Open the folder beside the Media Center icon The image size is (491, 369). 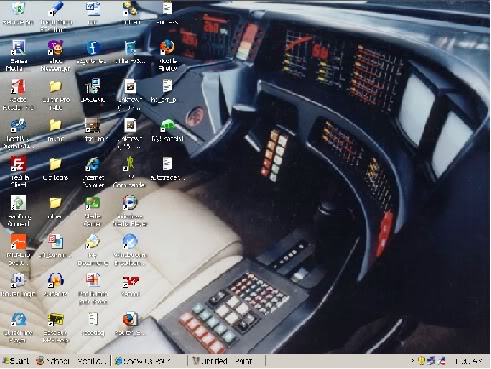click(55, 203)
